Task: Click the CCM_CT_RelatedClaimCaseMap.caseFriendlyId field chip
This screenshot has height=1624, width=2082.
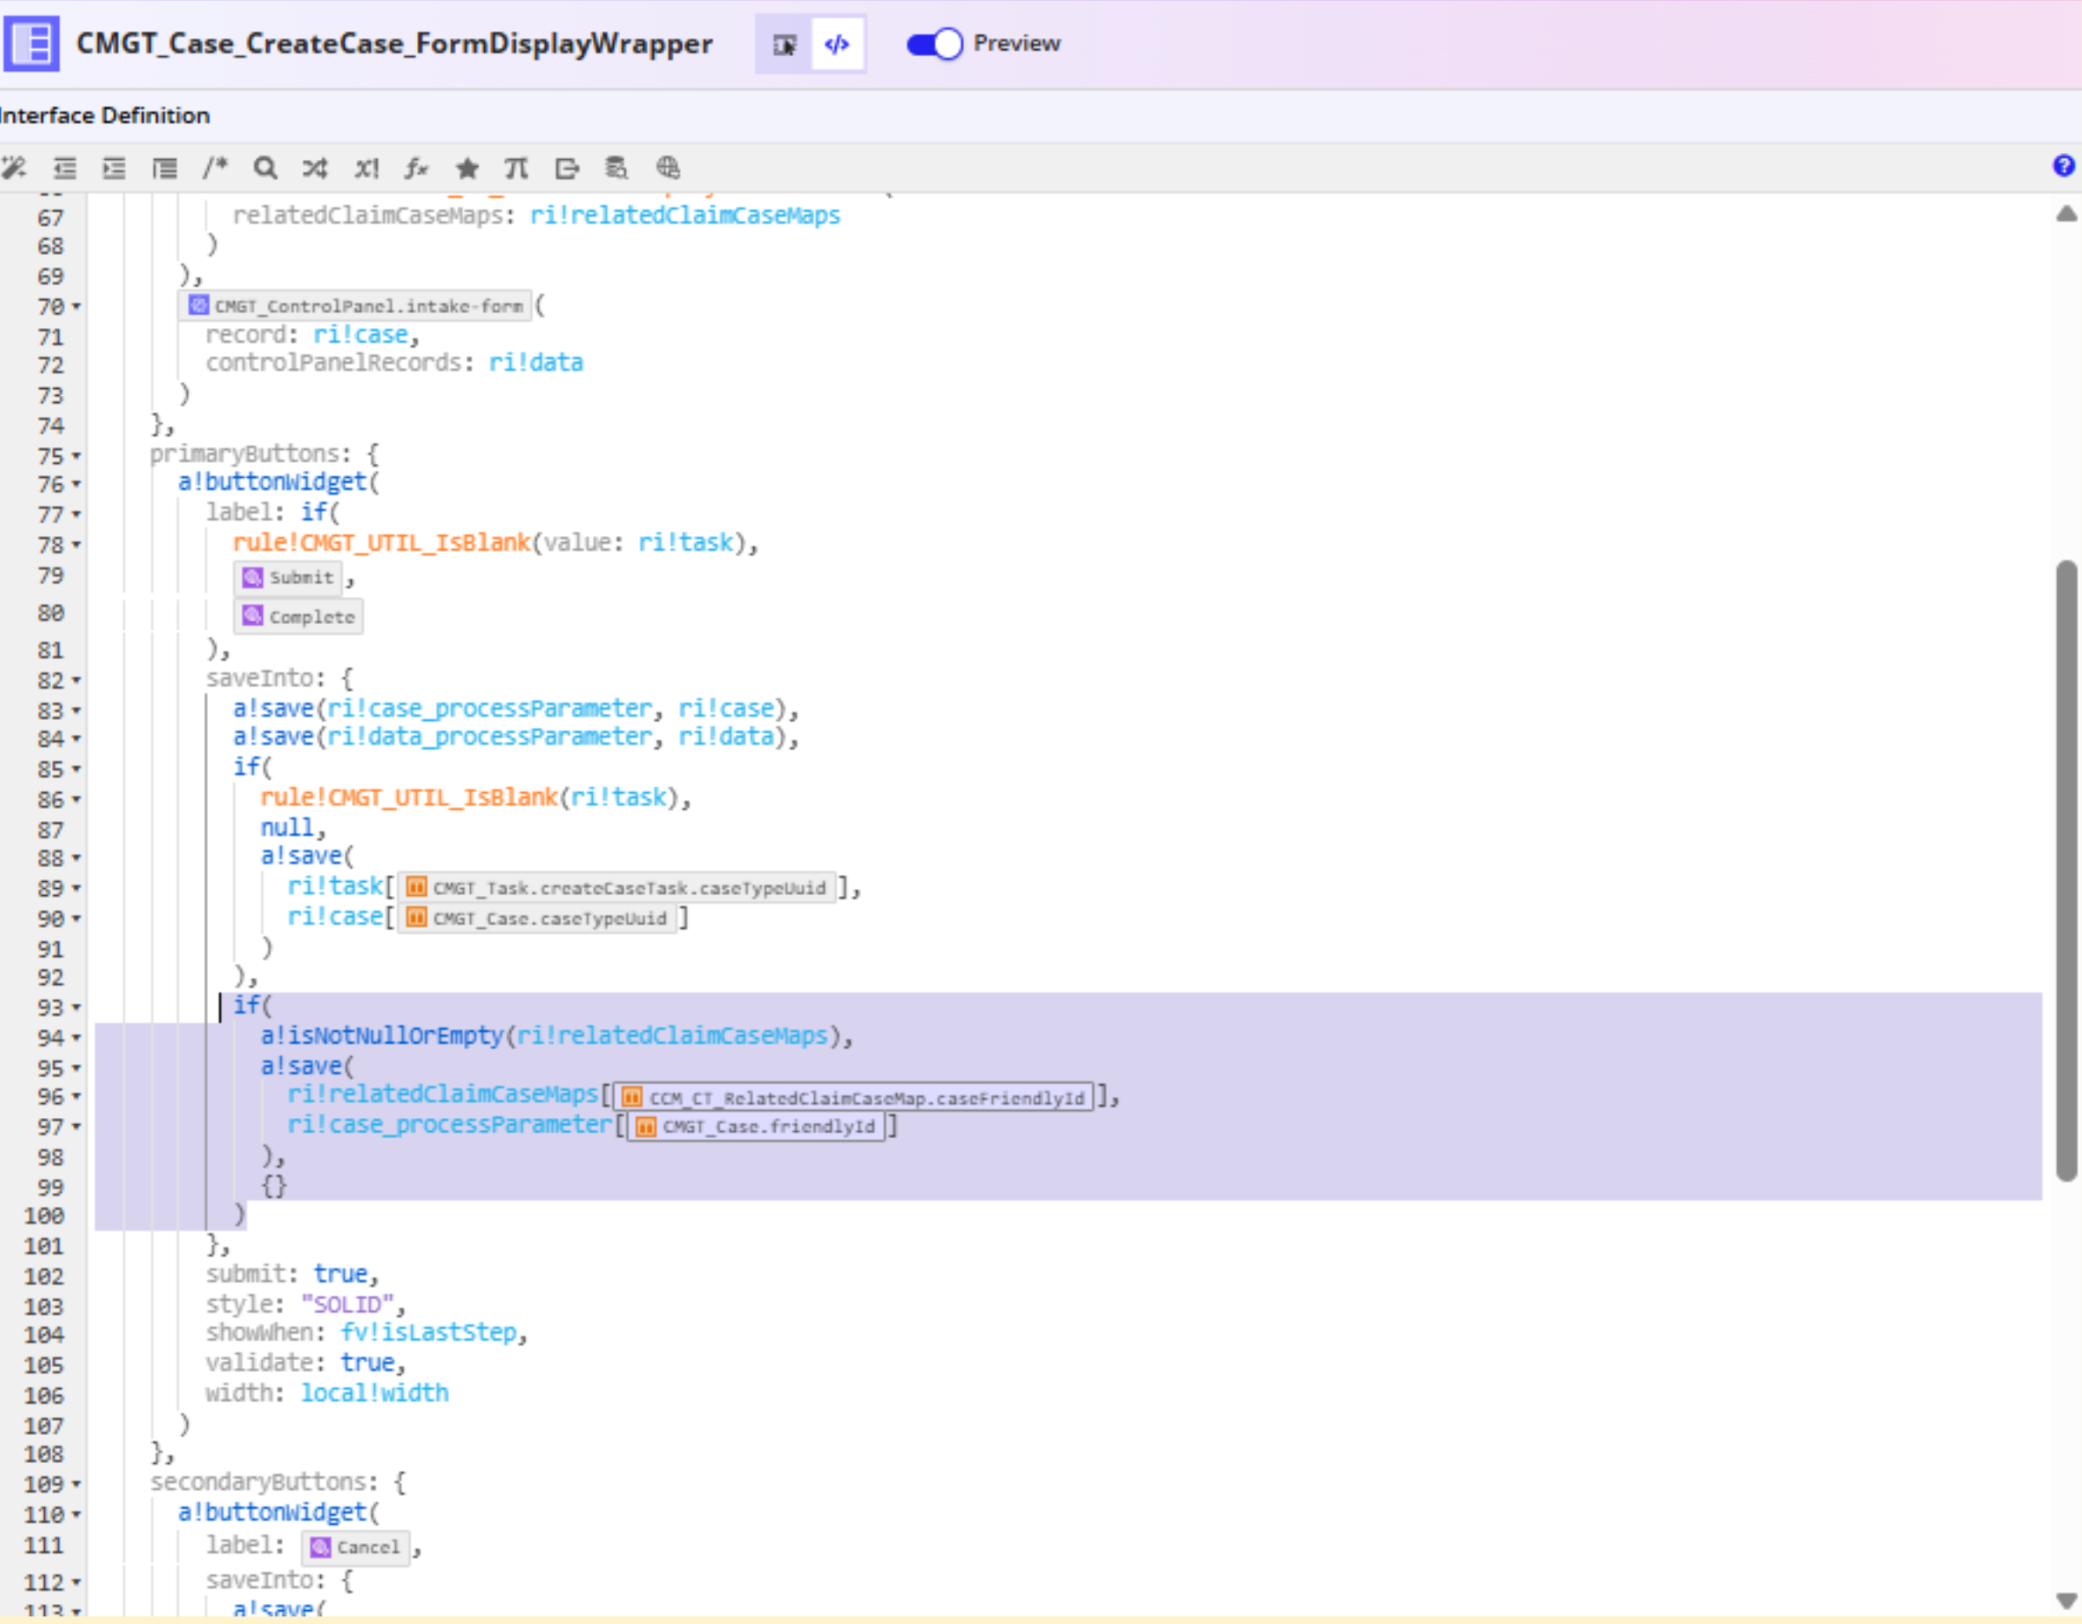Action: (x=854, y=1098)
